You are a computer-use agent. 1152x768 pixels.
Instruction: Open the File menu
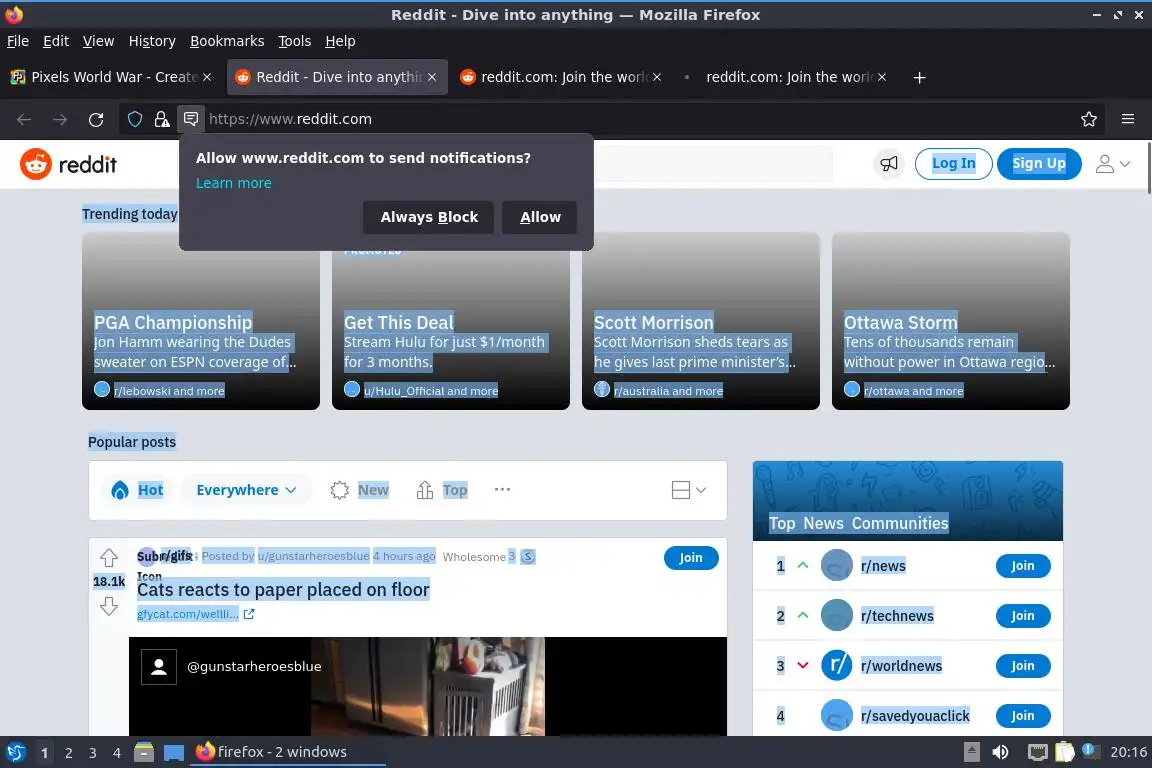point(18,41)
